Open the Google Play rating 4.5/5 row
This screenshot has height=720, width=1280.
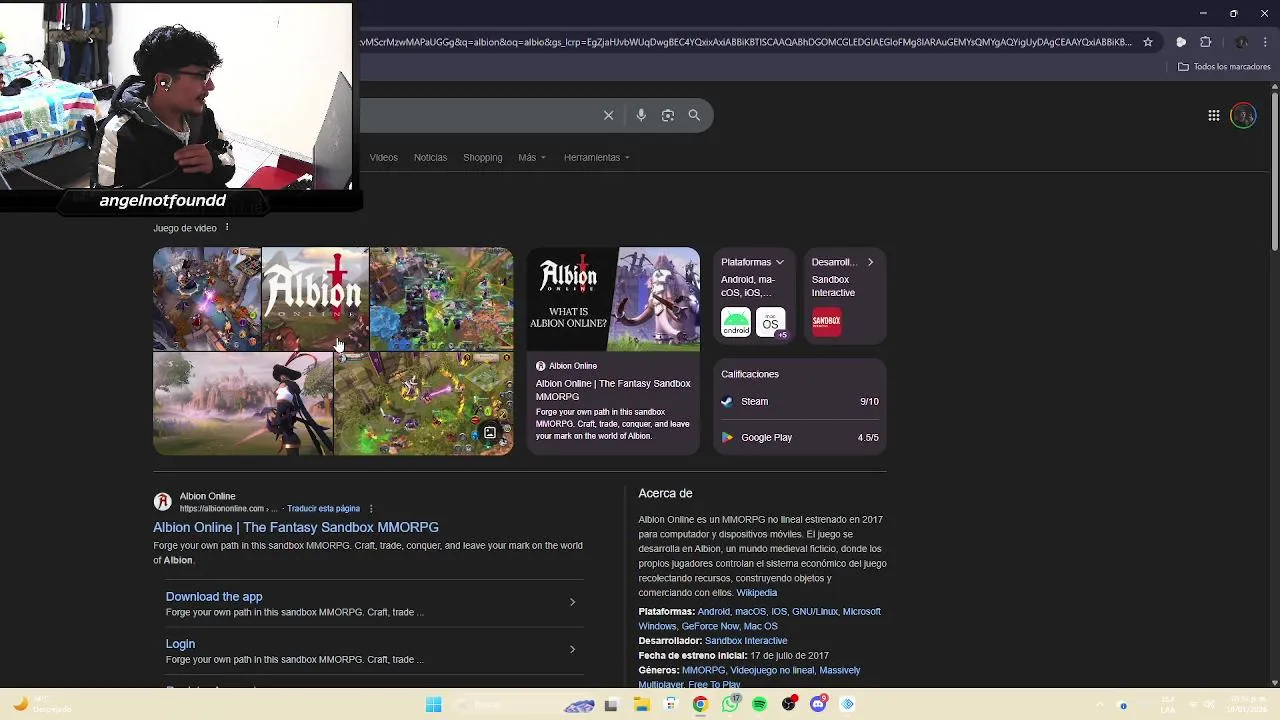(x=800, y=437)
